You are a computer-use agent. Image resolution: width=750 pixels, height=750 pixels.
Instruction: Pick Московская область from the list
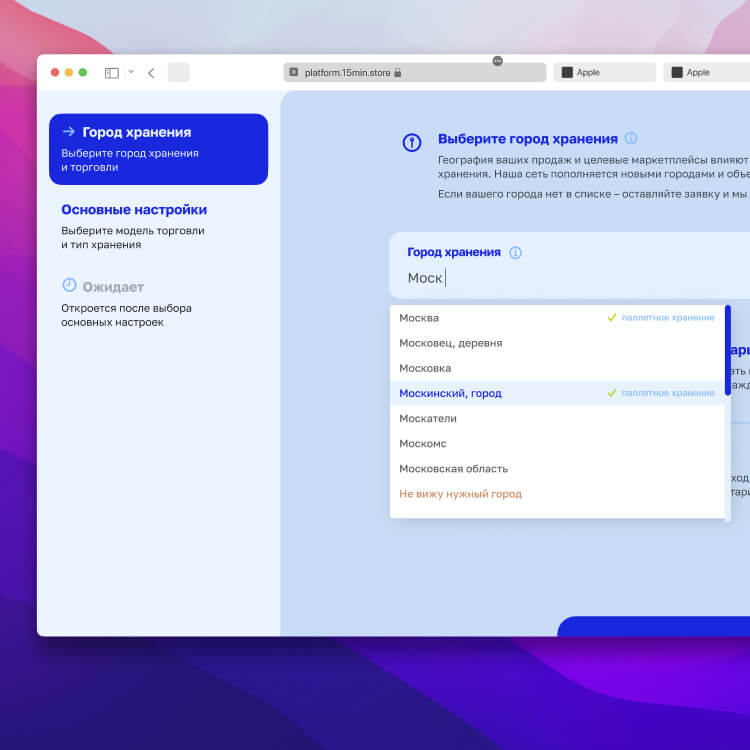pyautogui.click(x=453, y=468)
